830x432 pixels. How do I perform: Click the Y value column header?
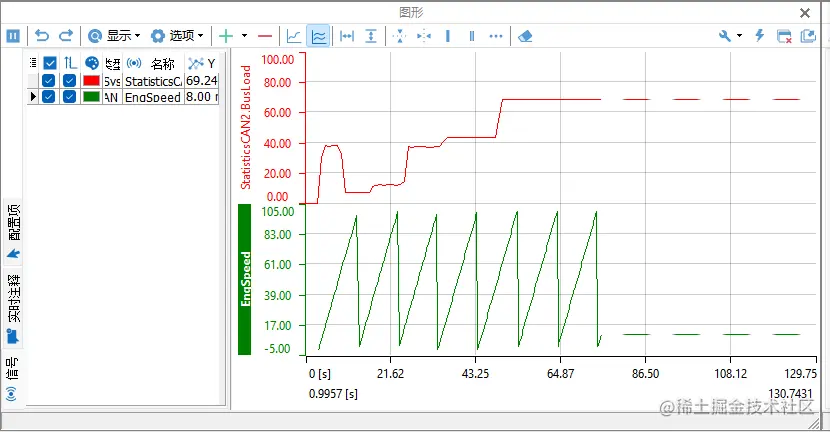tap(202, 64)
